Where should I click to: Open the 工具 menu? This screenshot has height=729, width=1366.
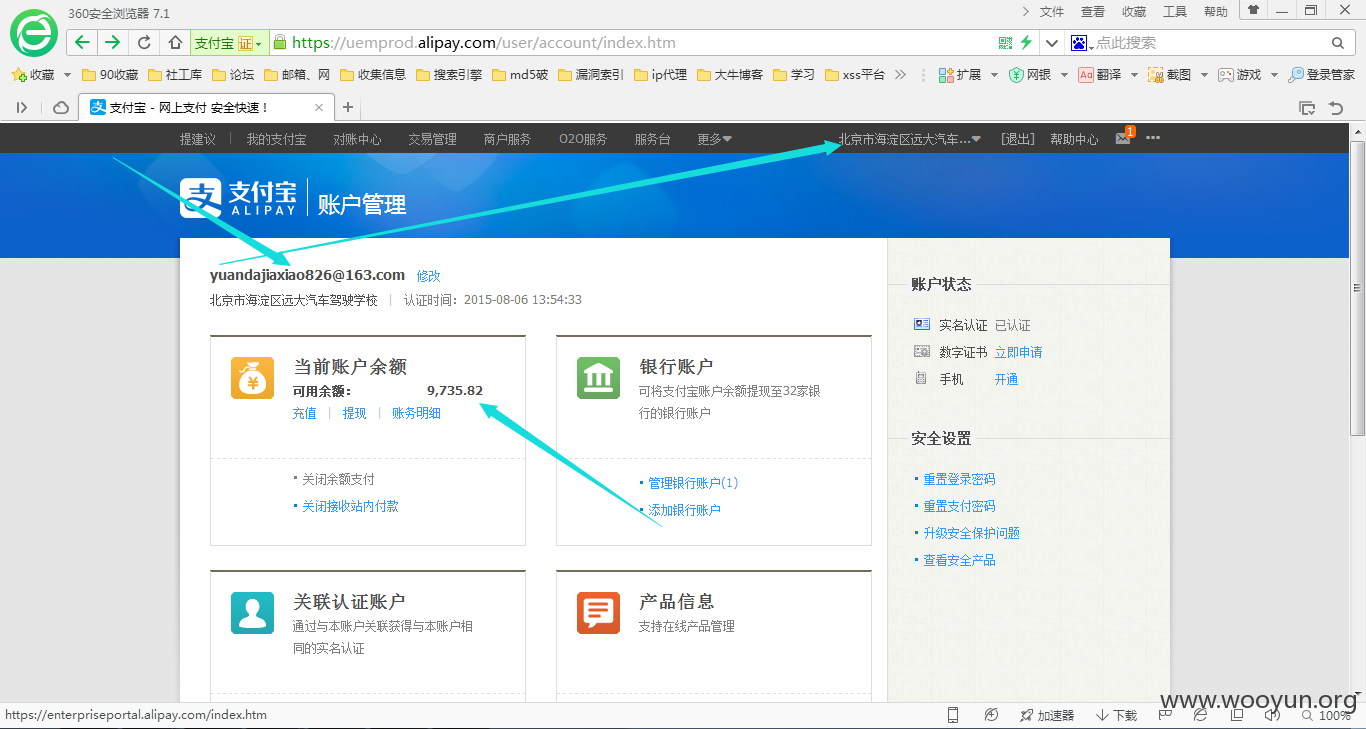1175,11
